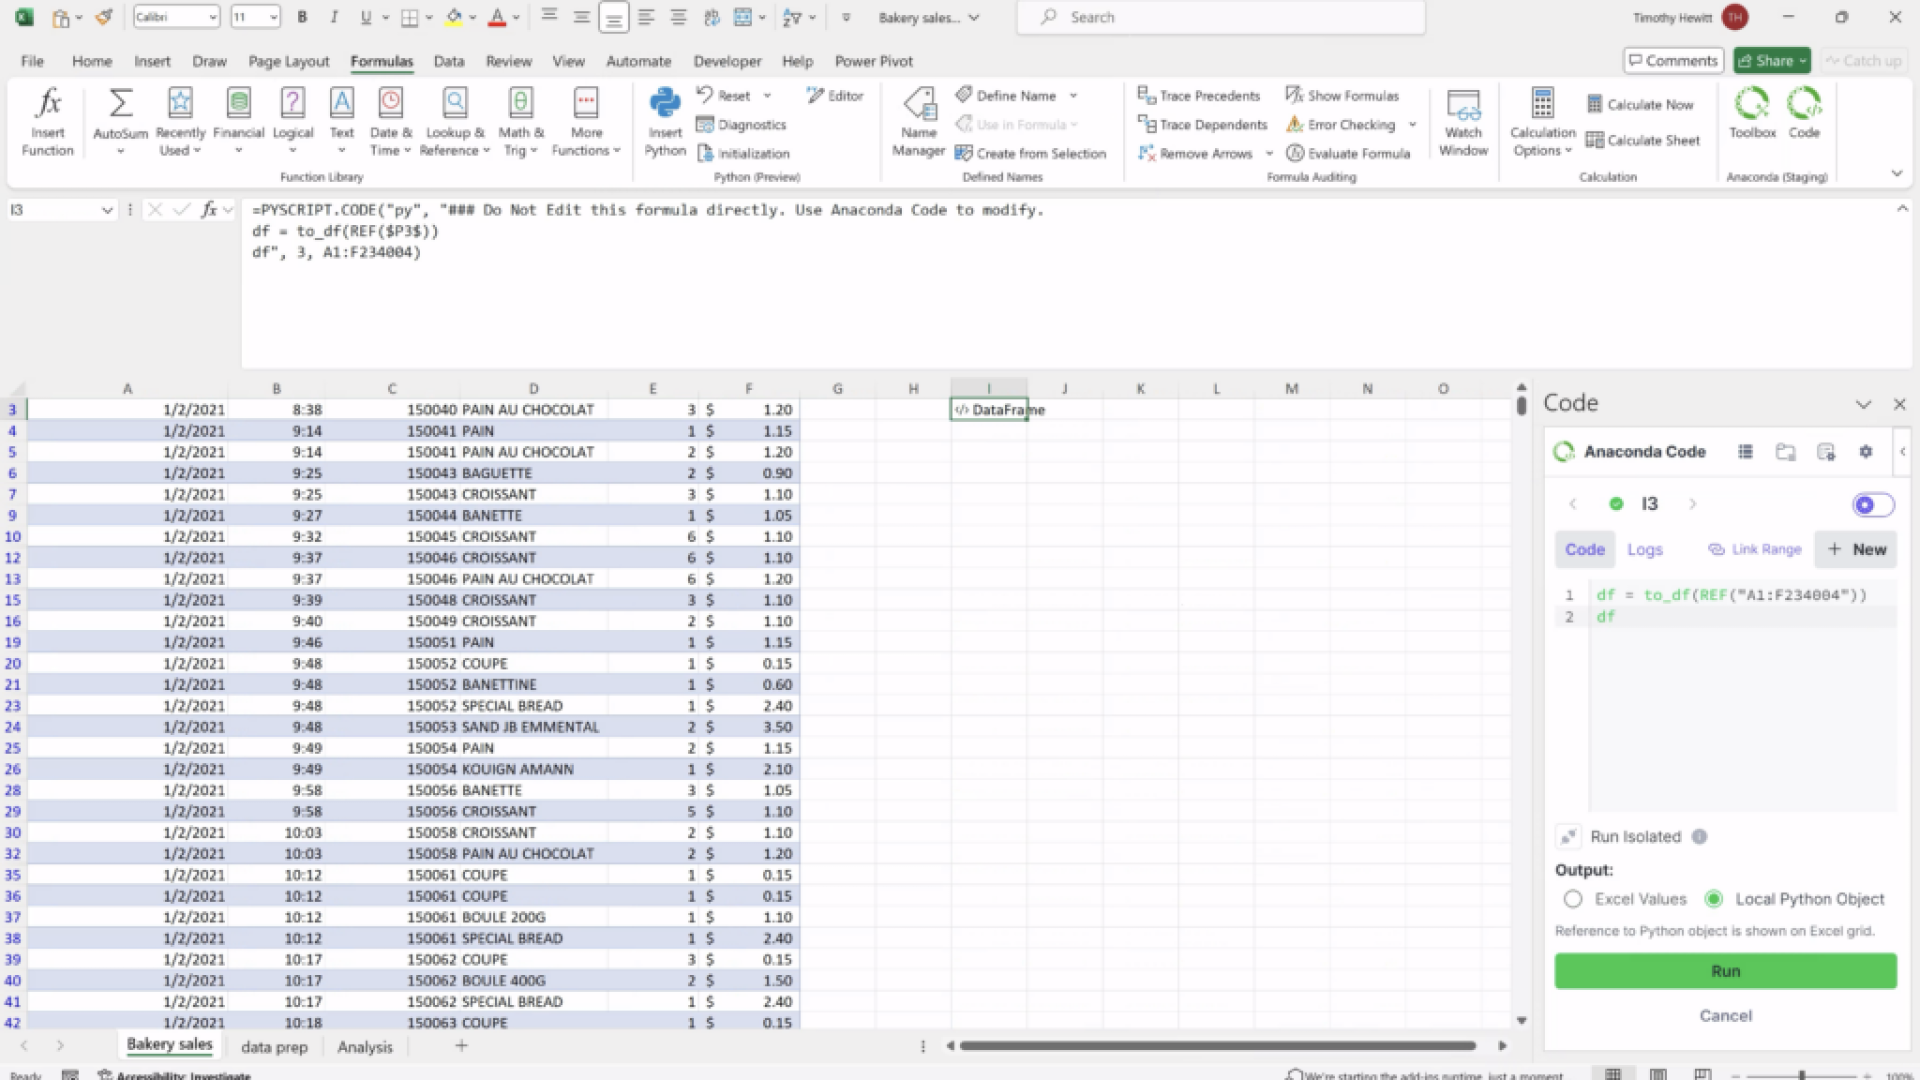Open Financial functions library

[238, 121]
